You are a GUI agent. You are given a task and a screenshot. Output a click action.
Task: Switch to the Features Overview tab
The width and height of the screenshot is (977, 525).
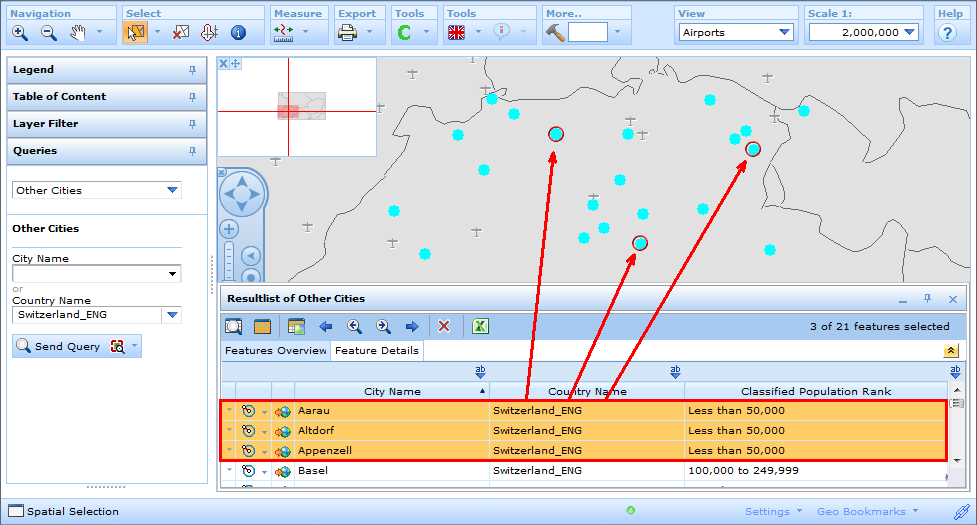click(x=275, y=351)
